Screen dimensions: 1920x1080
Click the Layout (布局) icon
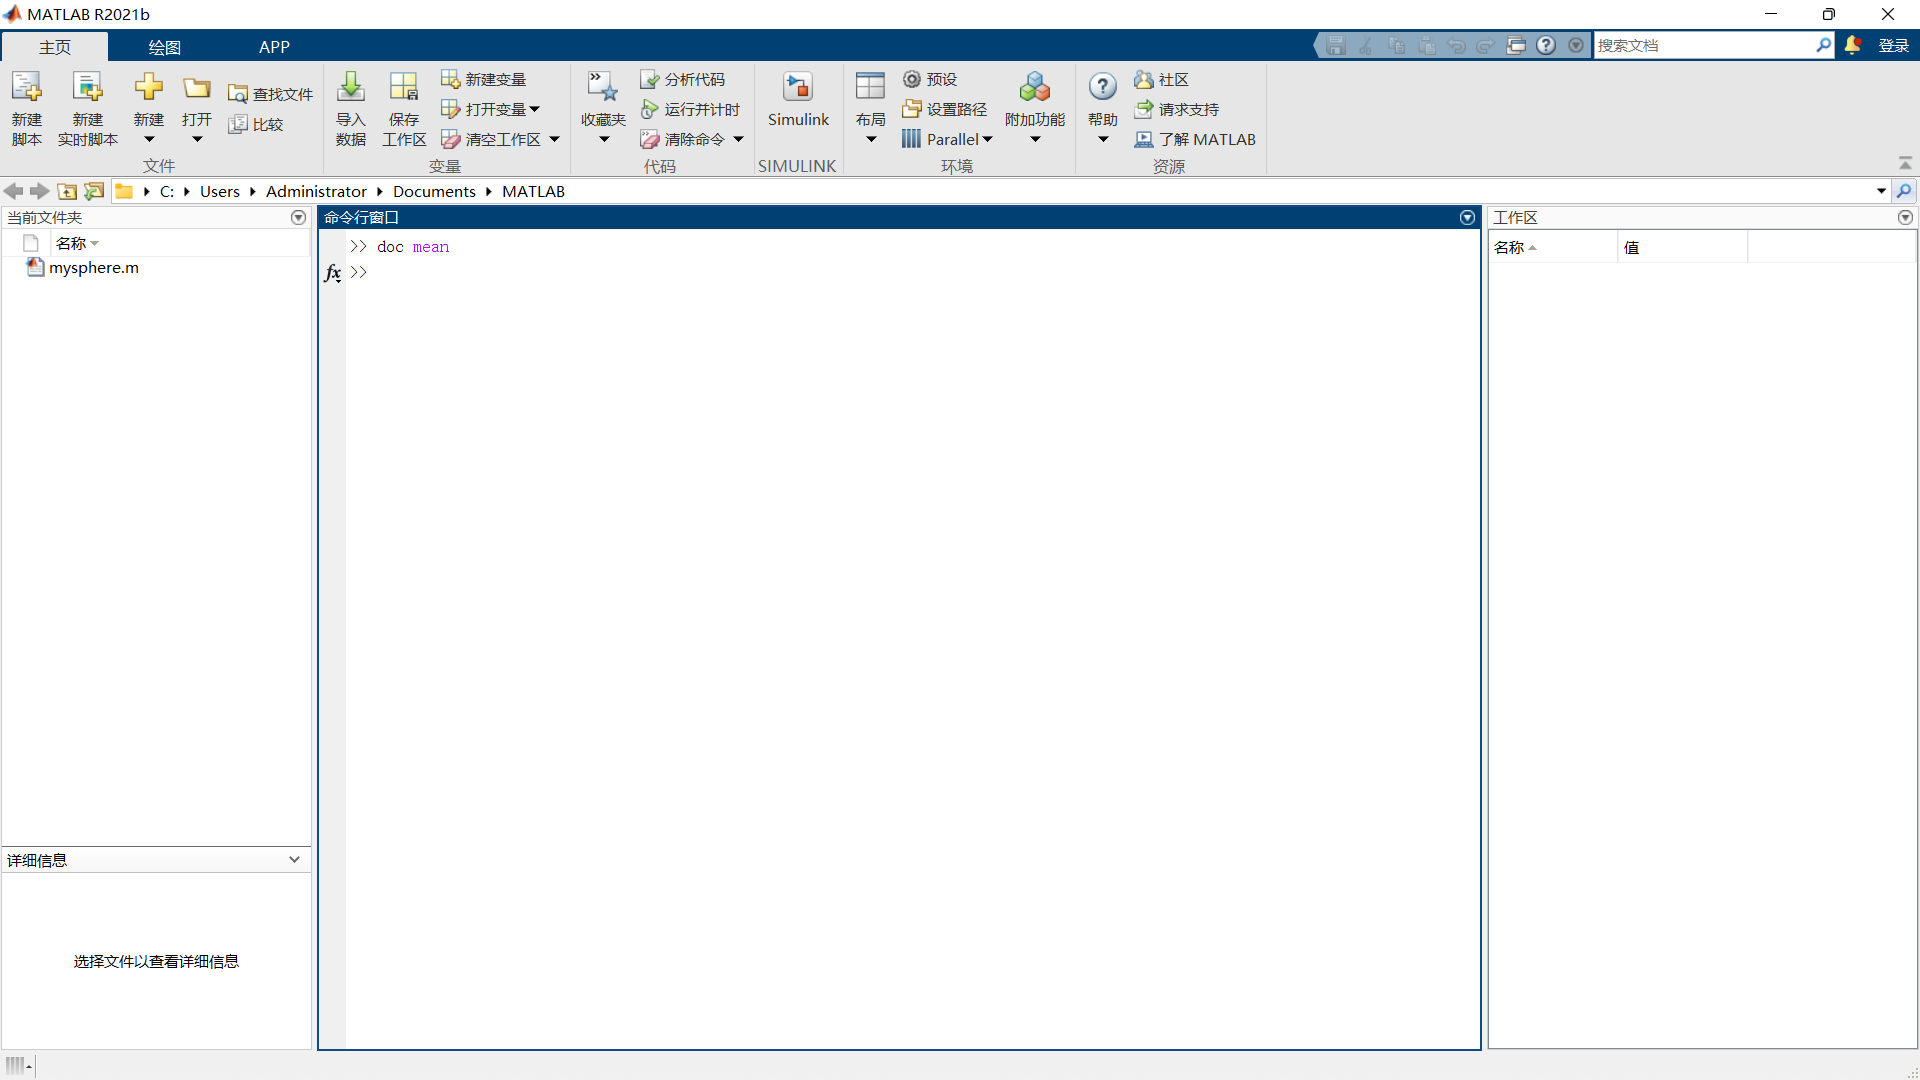tap(871, 86)
